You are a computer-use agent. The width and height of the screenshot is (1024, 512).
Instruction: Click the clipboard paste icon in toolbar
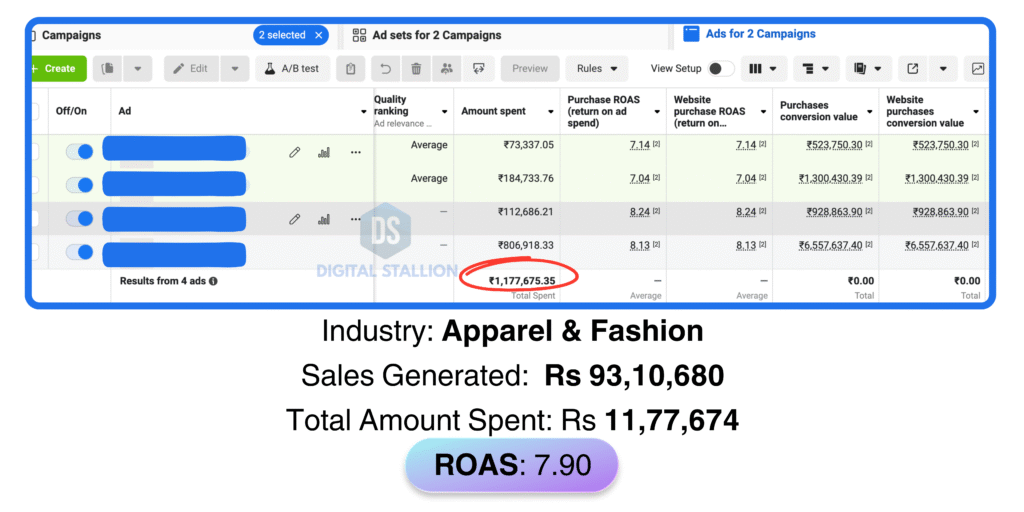click(x=349, y=69)
